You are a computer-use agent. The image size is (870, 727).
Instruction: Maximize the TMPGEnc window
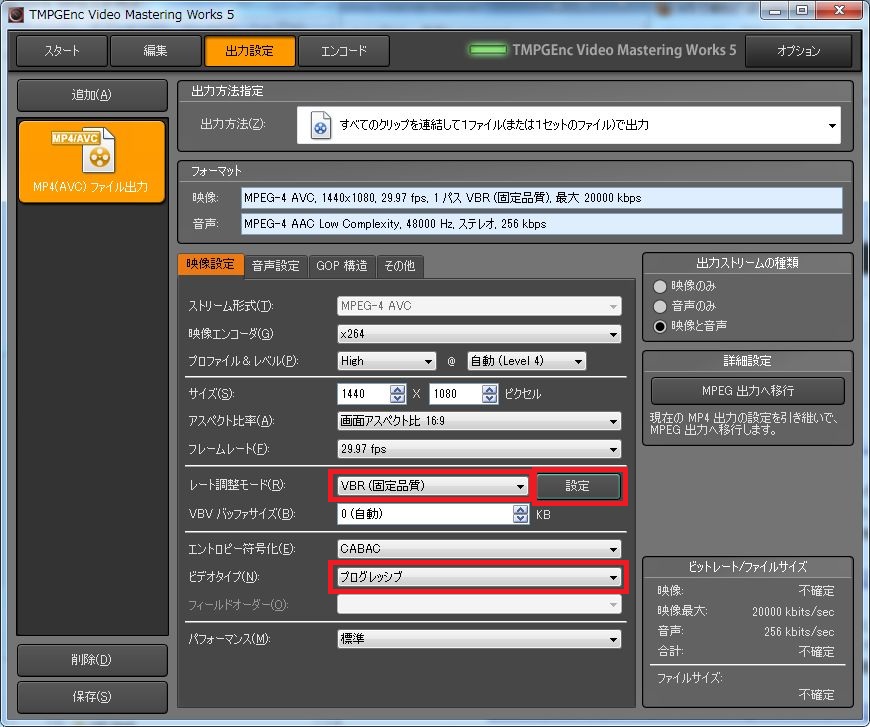pos(802,11)
